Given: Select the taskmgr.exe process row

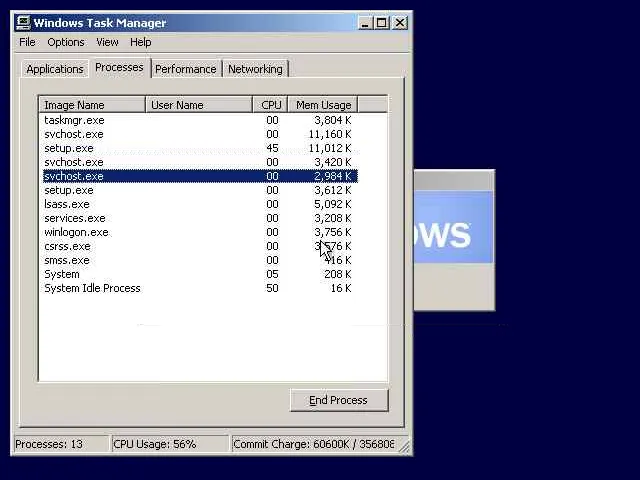Looking at the screenshot, I should 200,120.
